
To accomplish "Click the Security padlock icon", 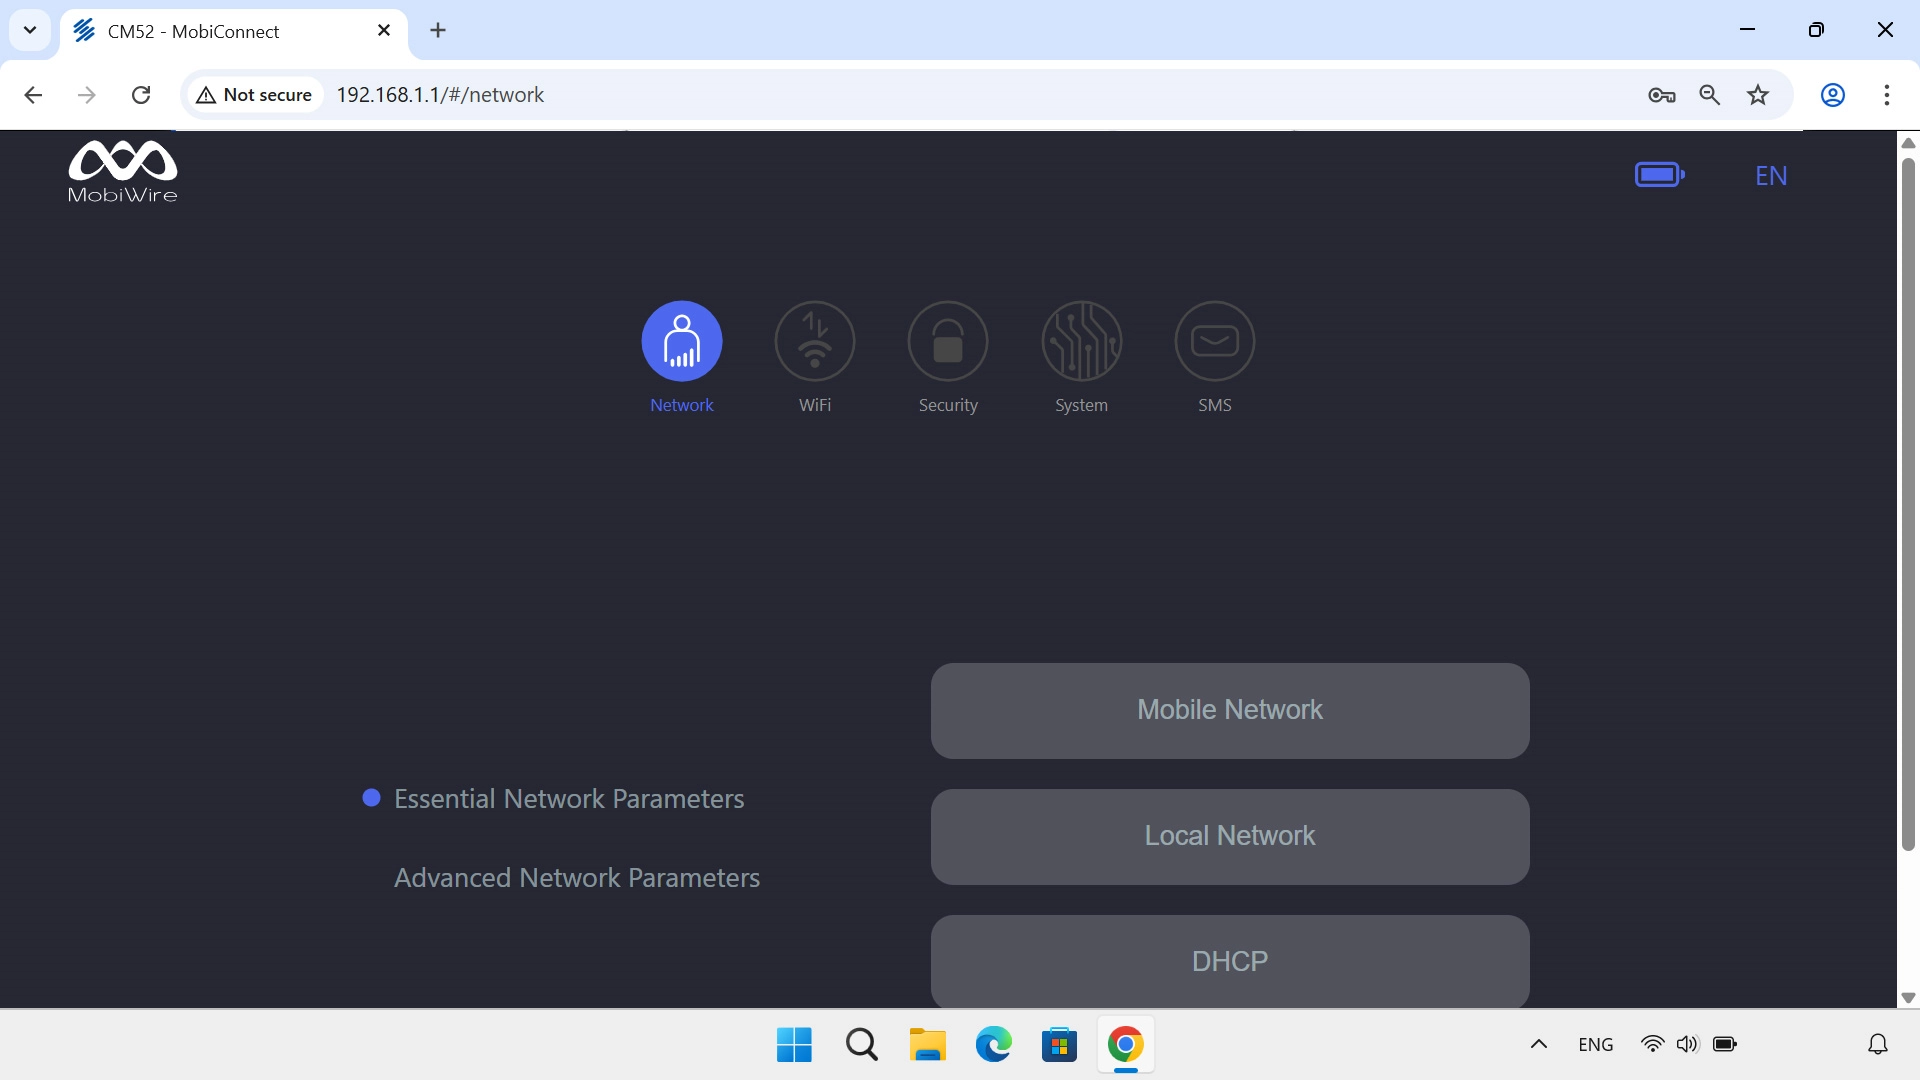I will (948, 341).
